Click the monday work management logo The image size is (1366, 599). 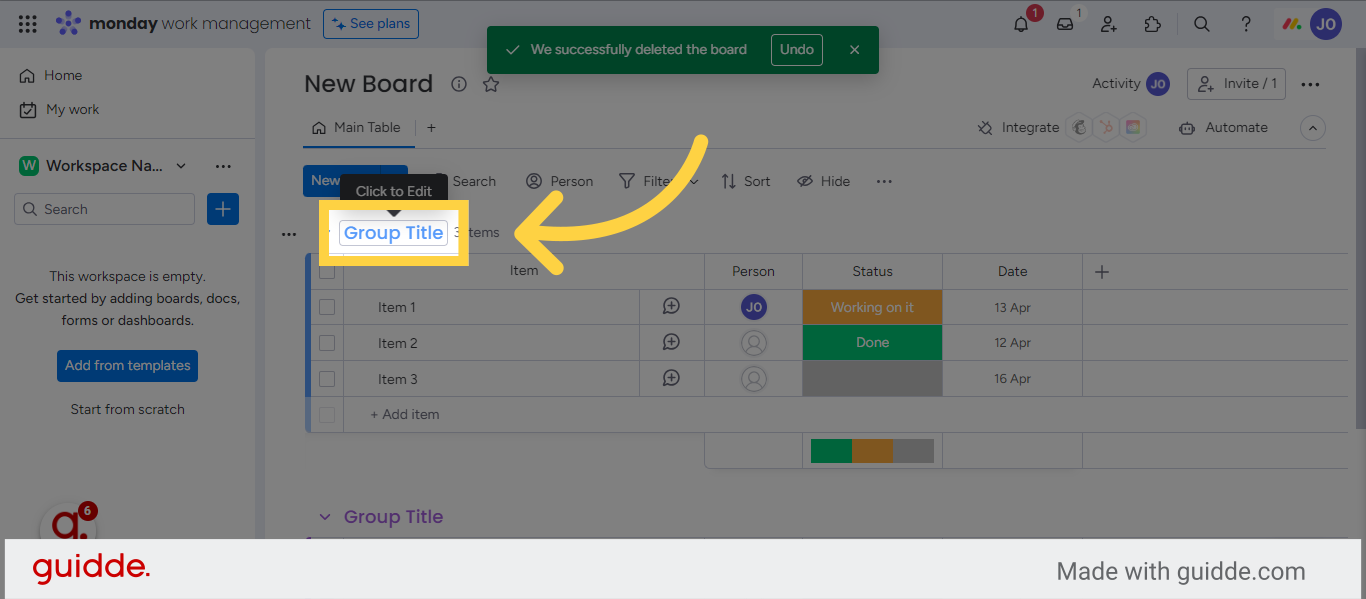[183, 23]
